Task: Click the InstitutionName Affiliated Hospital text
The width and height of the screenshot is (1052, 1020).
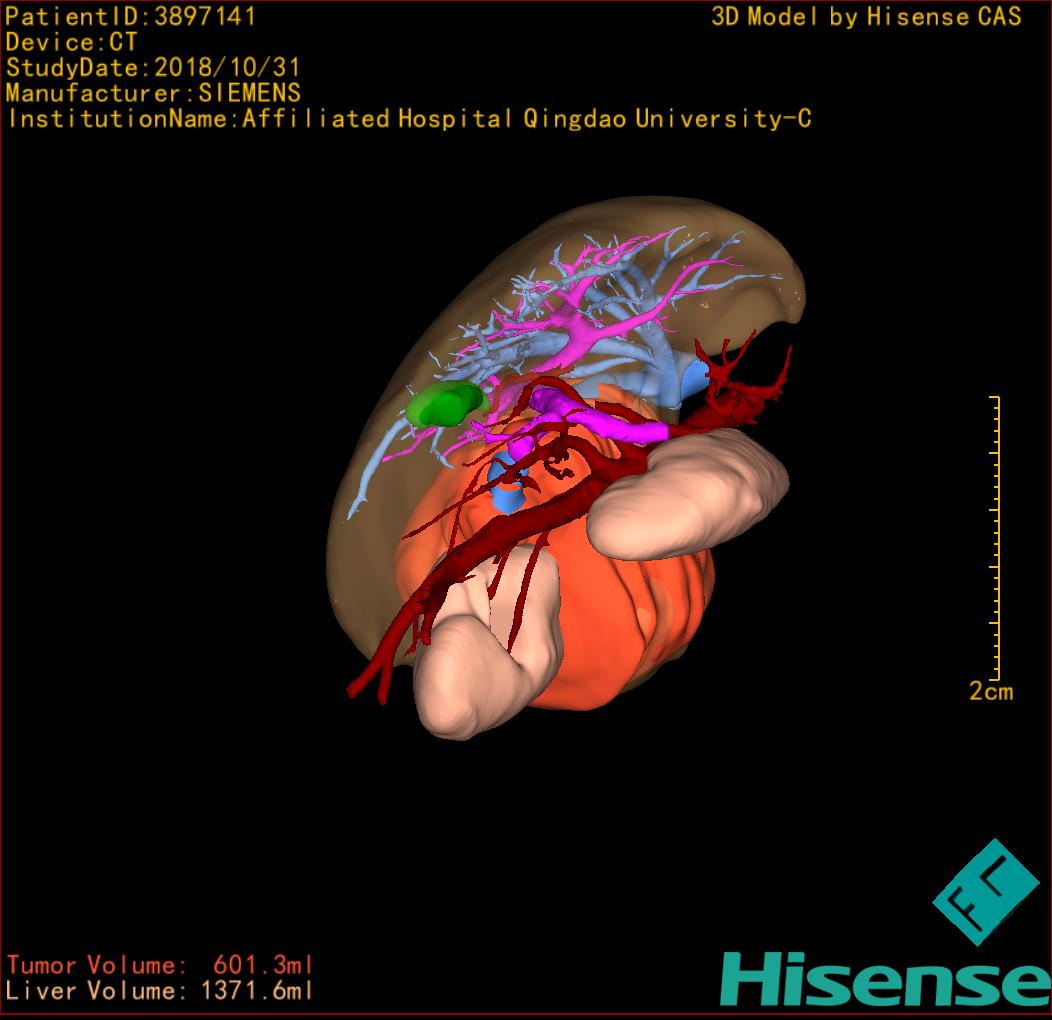Action: click(409, 119)
